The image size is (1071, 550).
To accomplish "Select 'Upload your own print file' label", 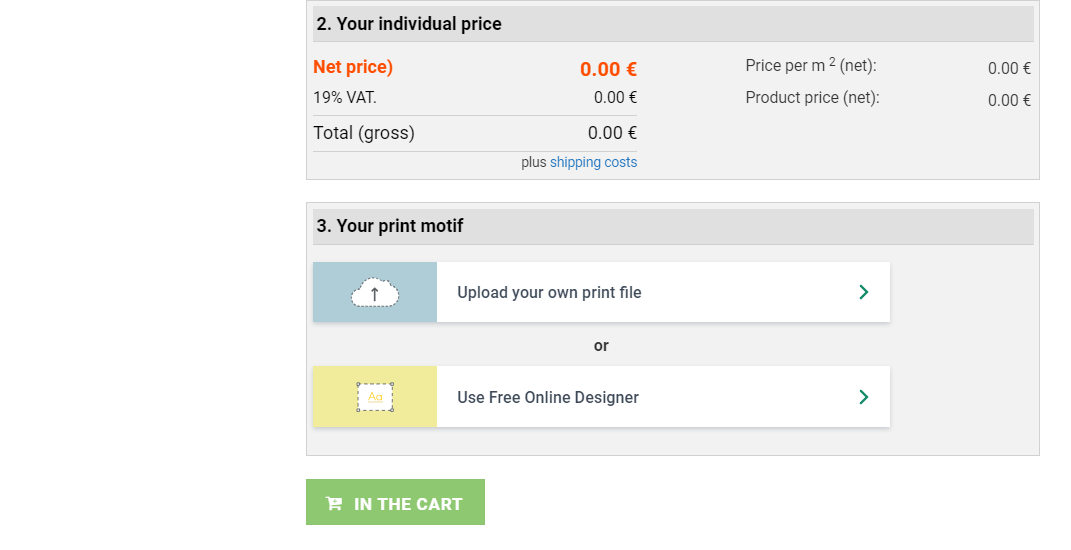I will [x=549, y=293].
